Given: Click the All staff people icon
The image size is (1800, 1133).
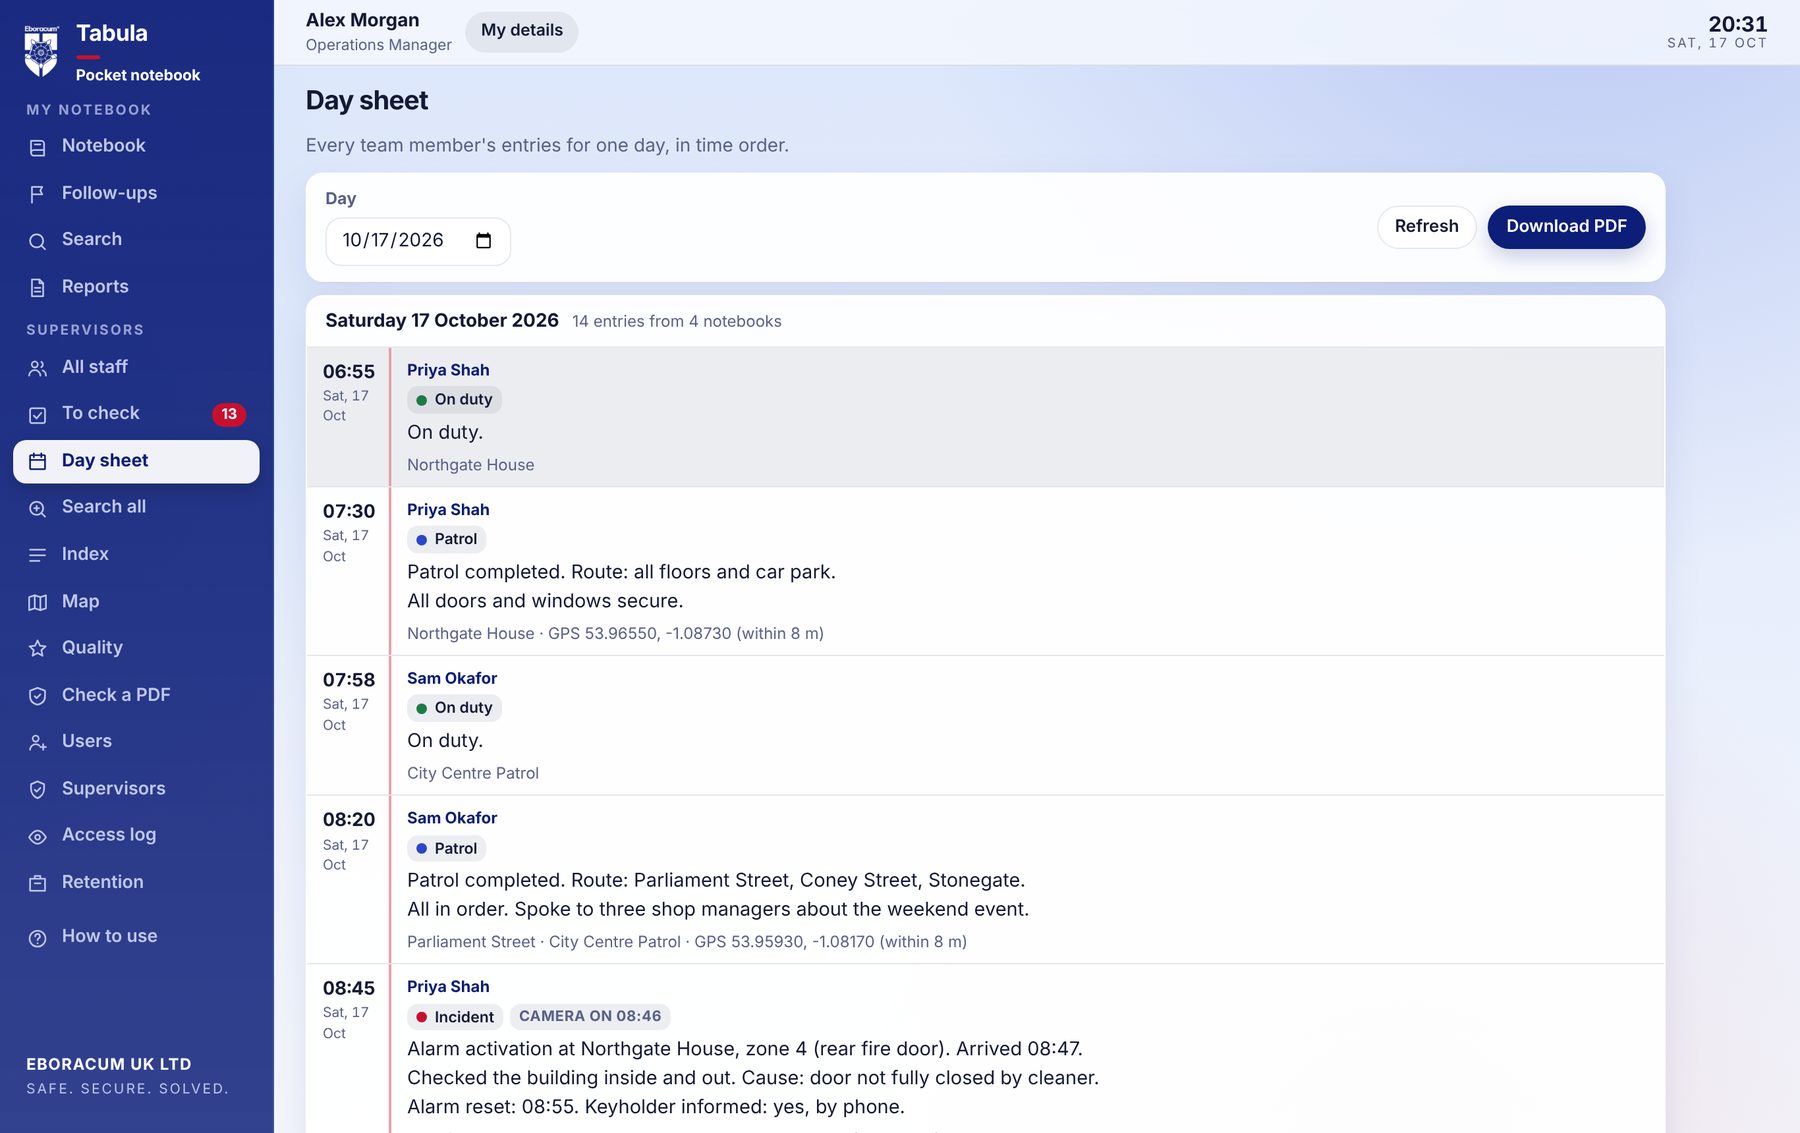Looking at the screenshot, I should pyautogui.click(x=38, y=368).
